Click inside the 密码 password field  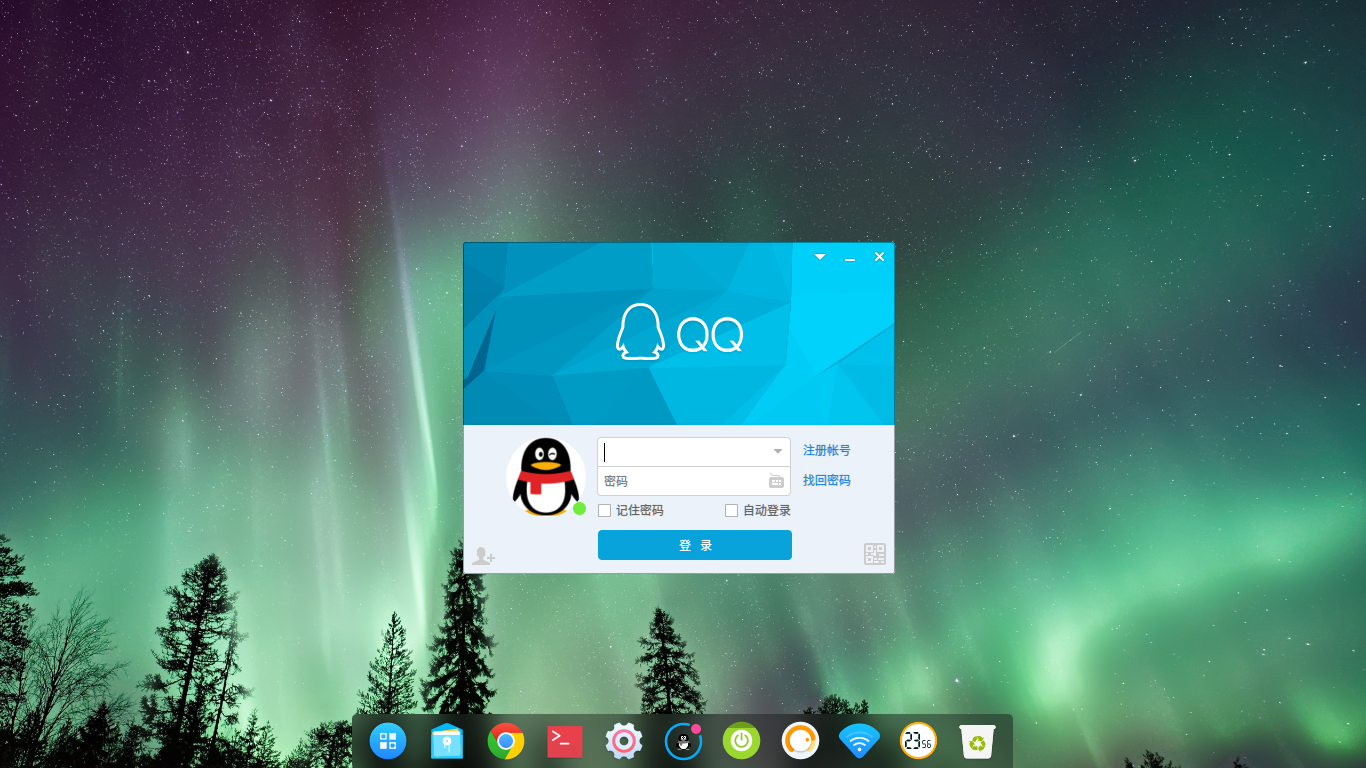680,481
